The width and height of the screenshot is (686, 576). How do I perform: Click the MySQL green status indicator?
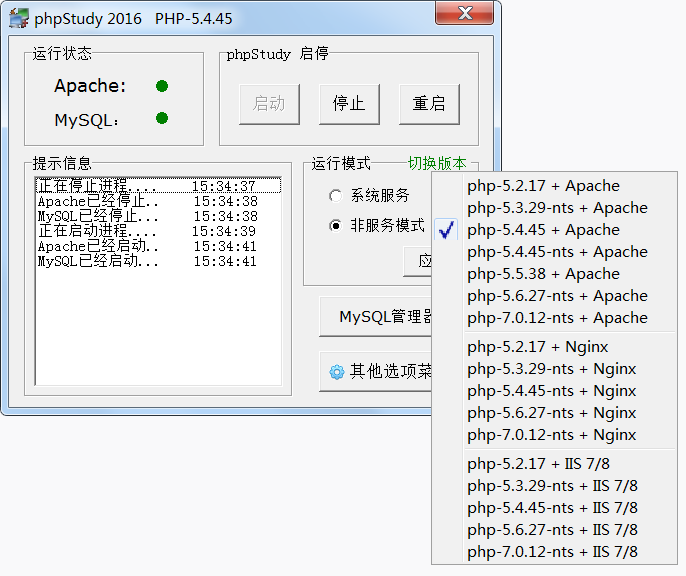coord(162,118)
